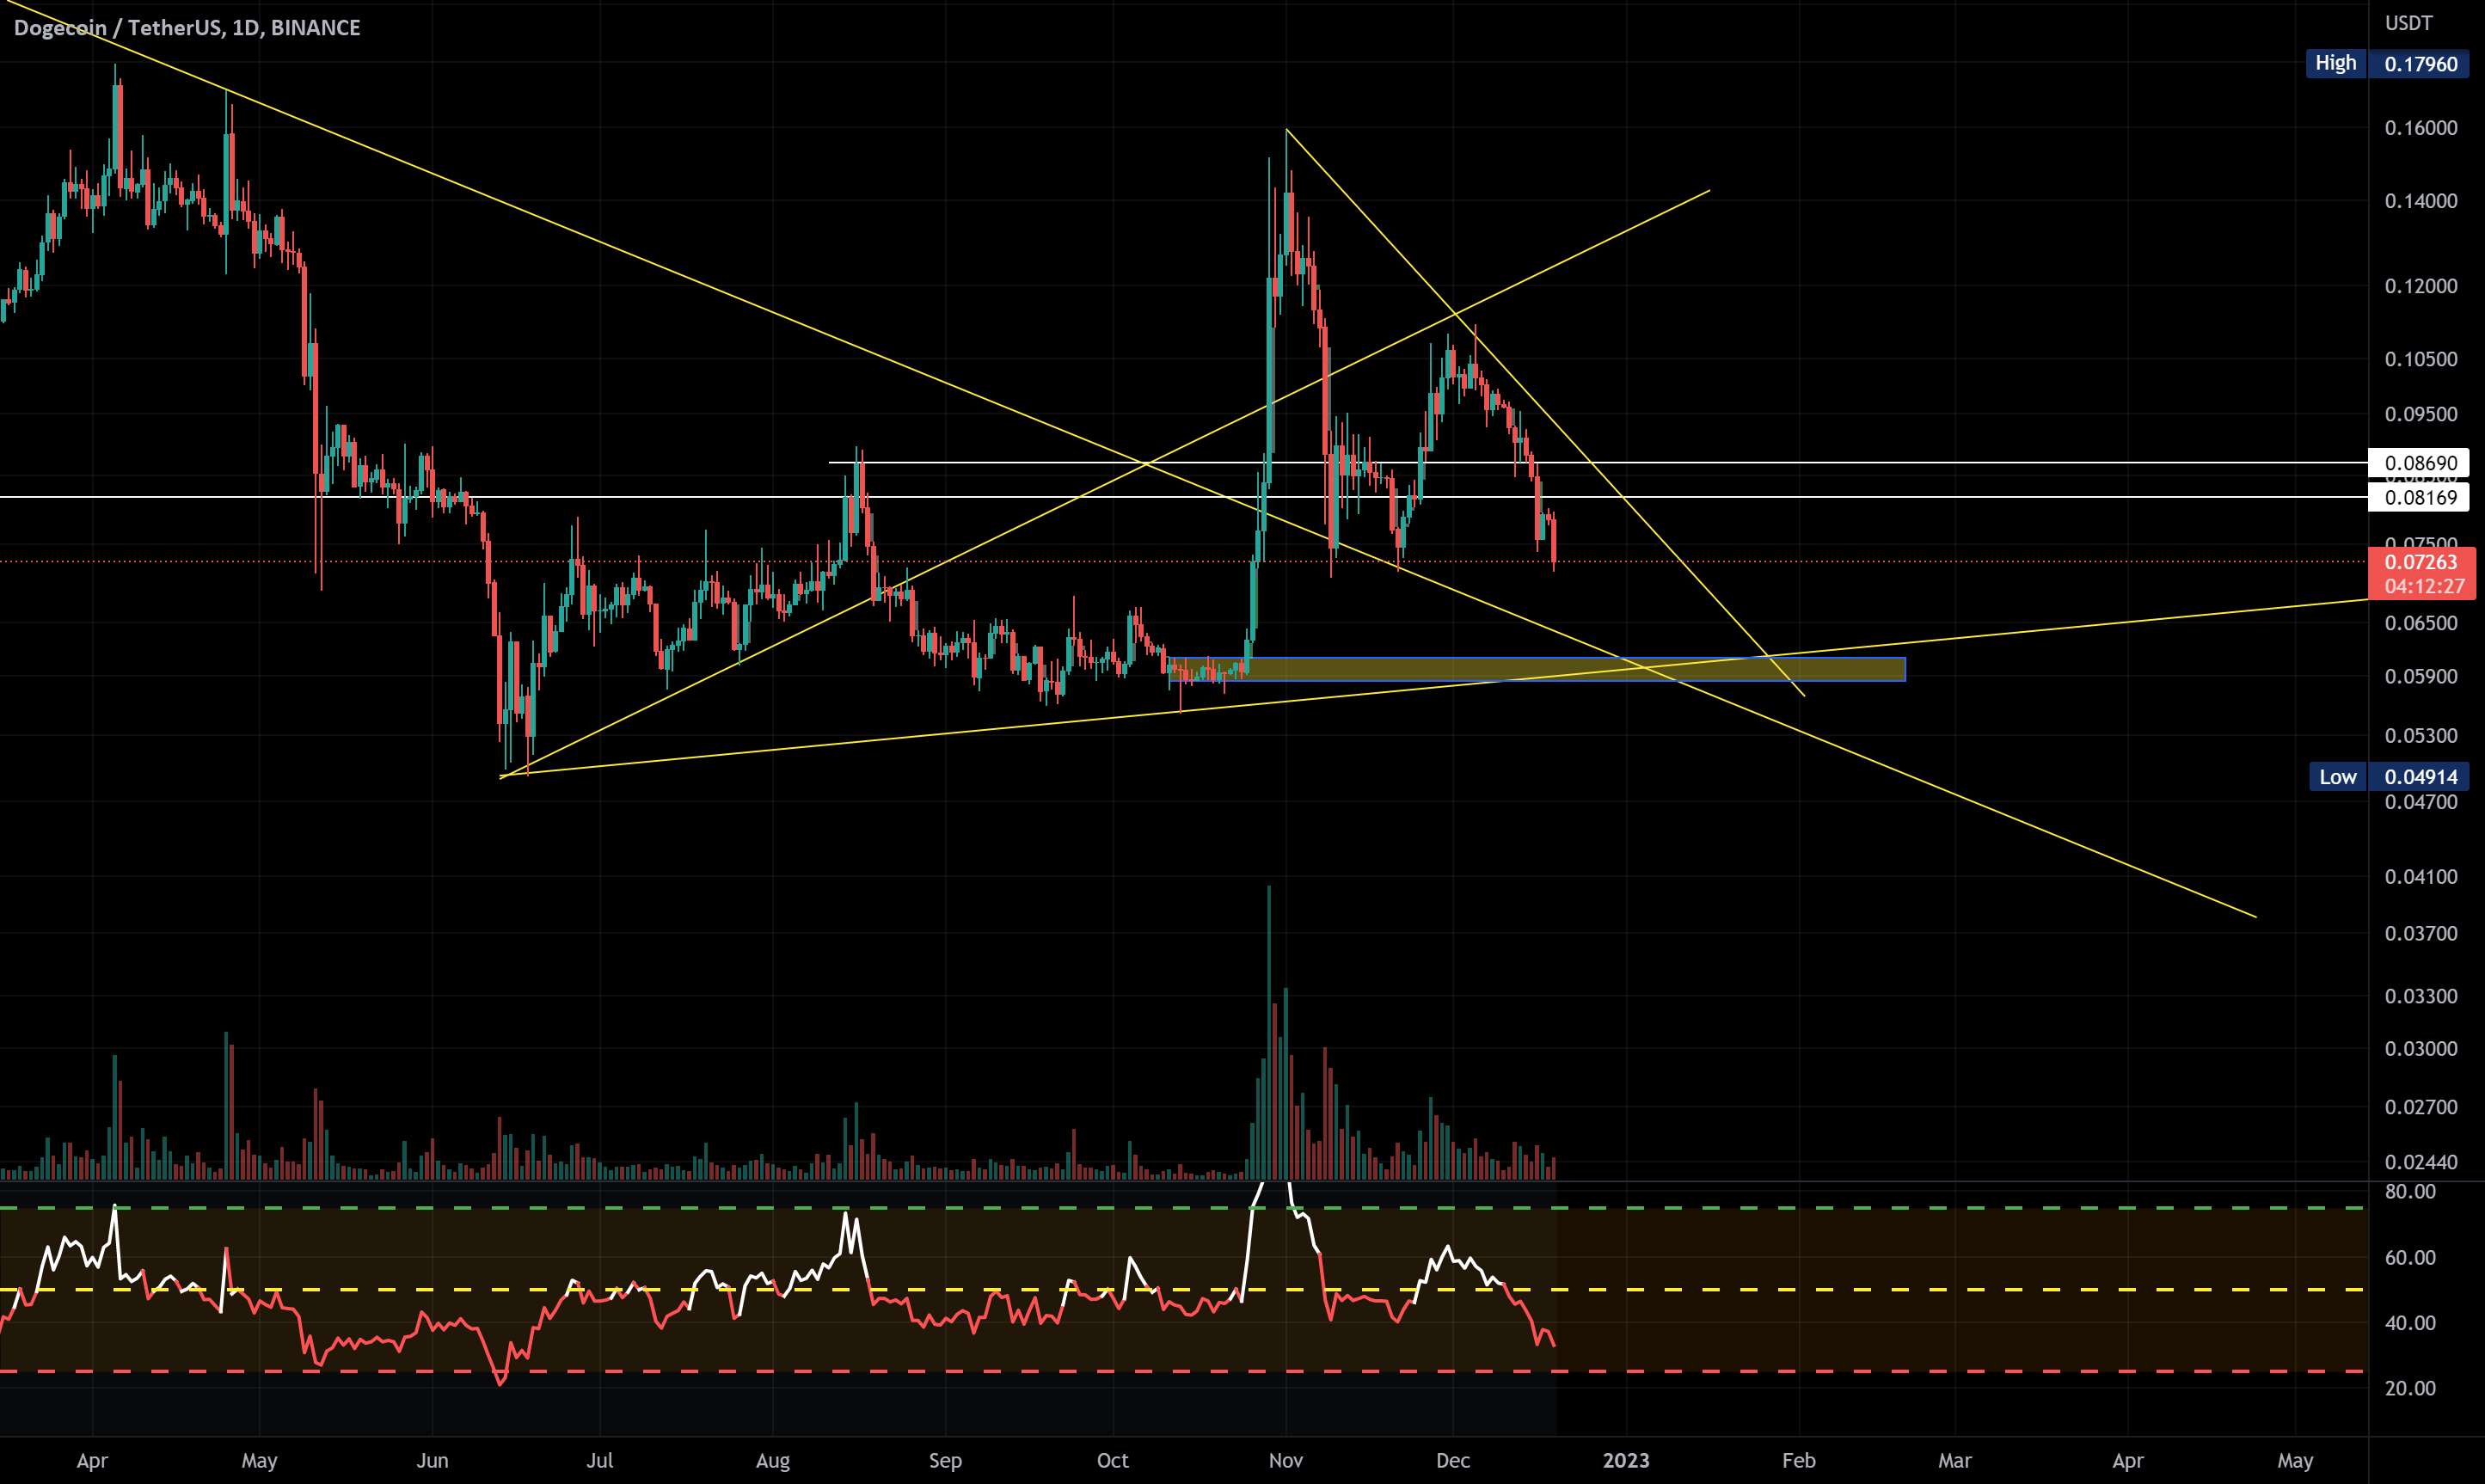Click the Apr label at the left of the time axis
The image size is (2485, 1484).
tap(92, 1461)
